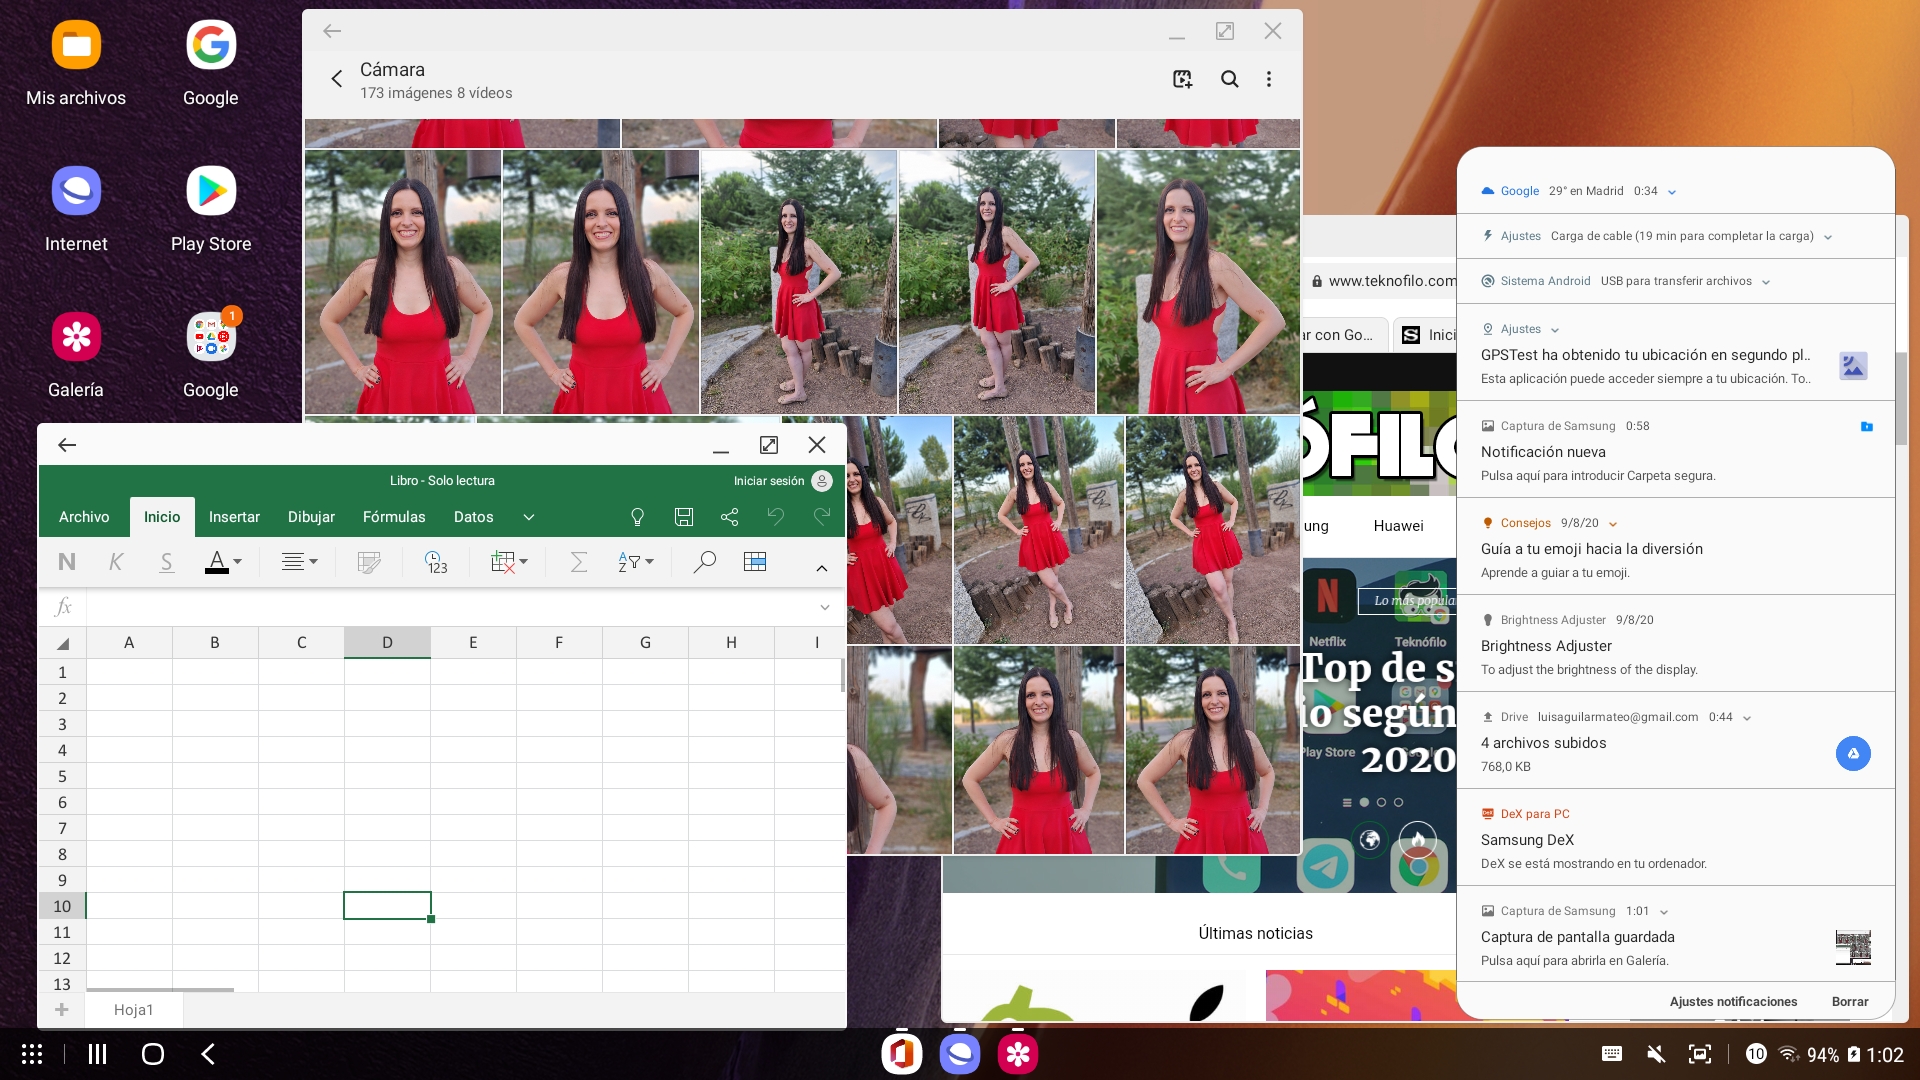Image resolution: width=1920 pixels, height=1080 pixels.
Task: Open the Tell Me lightbulb icon
Action: point(637,517)
